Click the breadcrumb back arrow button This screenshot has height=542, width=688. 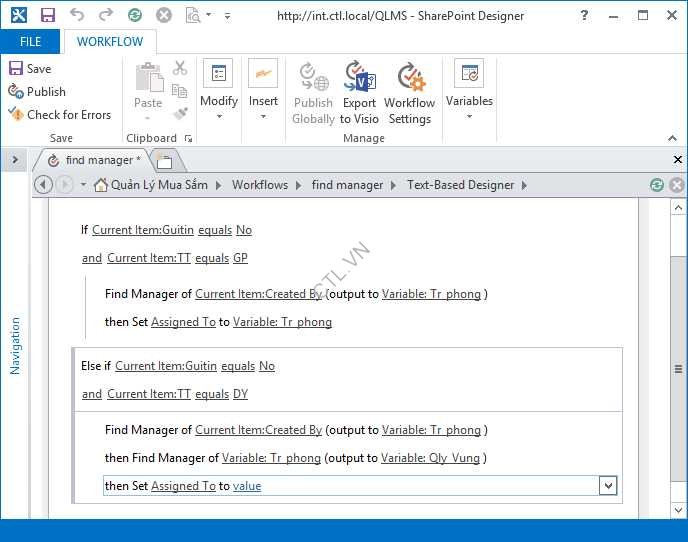pos(43,185)
